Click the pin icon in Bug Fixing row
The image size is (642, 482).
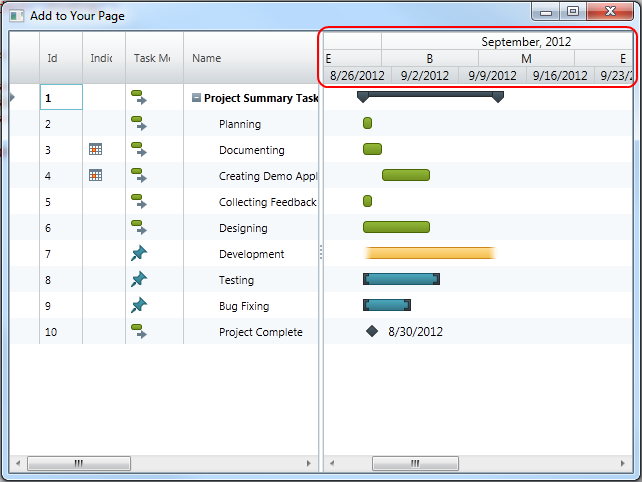click(139, 306)
